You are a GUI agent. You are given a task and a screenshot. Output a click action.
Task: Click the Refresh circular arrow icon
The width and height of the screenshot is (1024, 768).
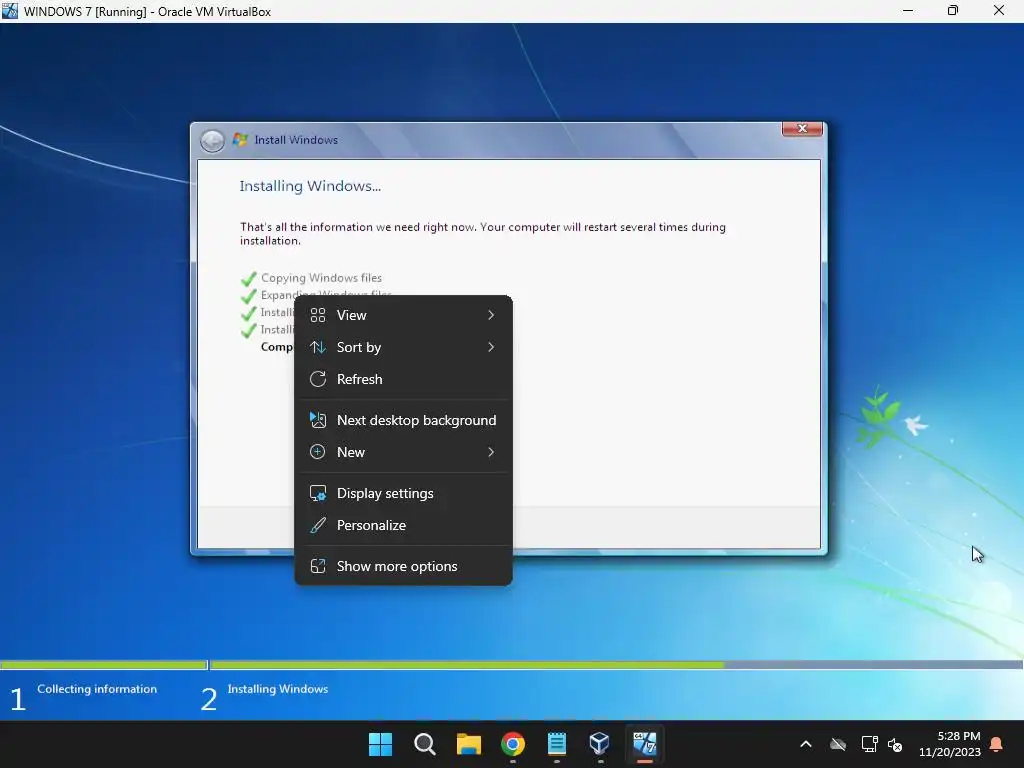click(x=318, y=379)
